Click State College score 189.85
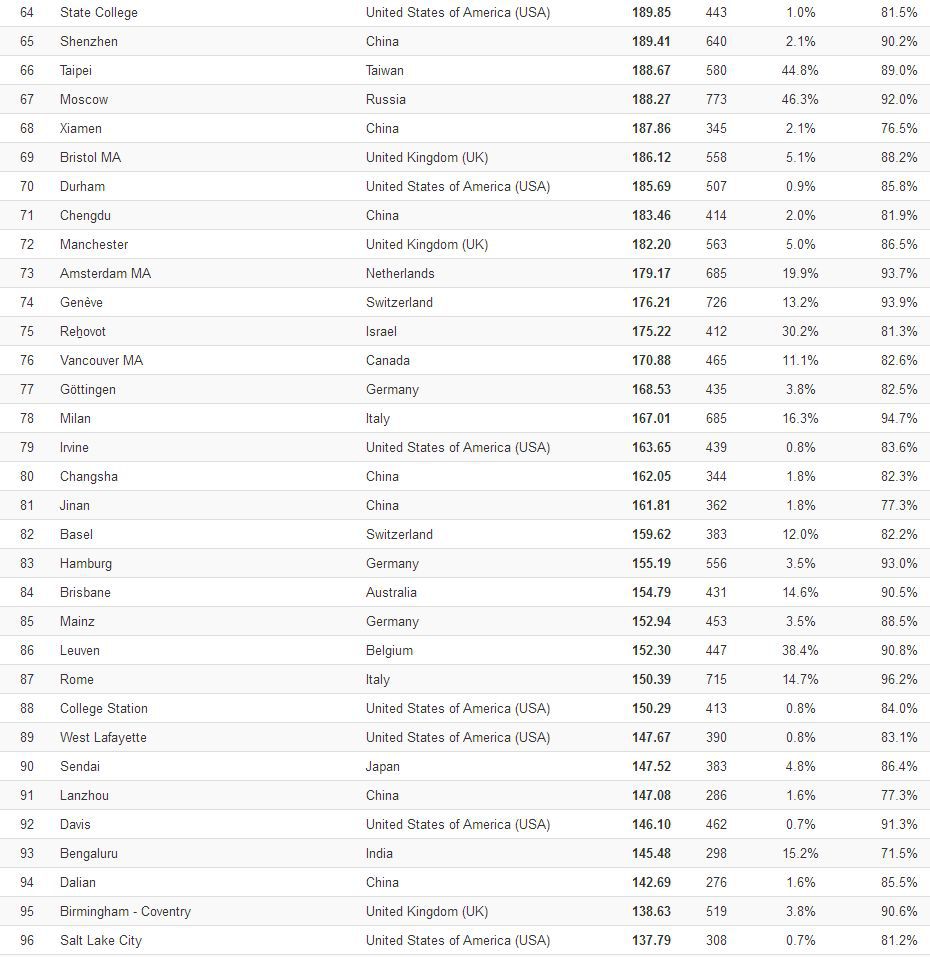The height and width of the screenshot is (957, 930). [x=651, y=13]
